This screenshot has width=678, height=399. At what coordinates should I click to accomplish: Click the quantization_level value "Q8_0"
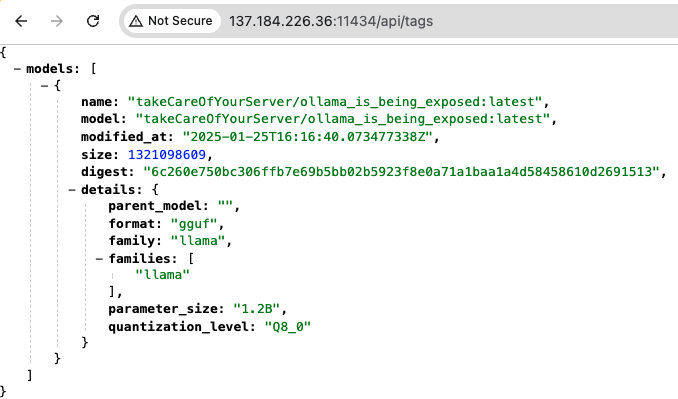pyautogui.click(x=288, y=326)
